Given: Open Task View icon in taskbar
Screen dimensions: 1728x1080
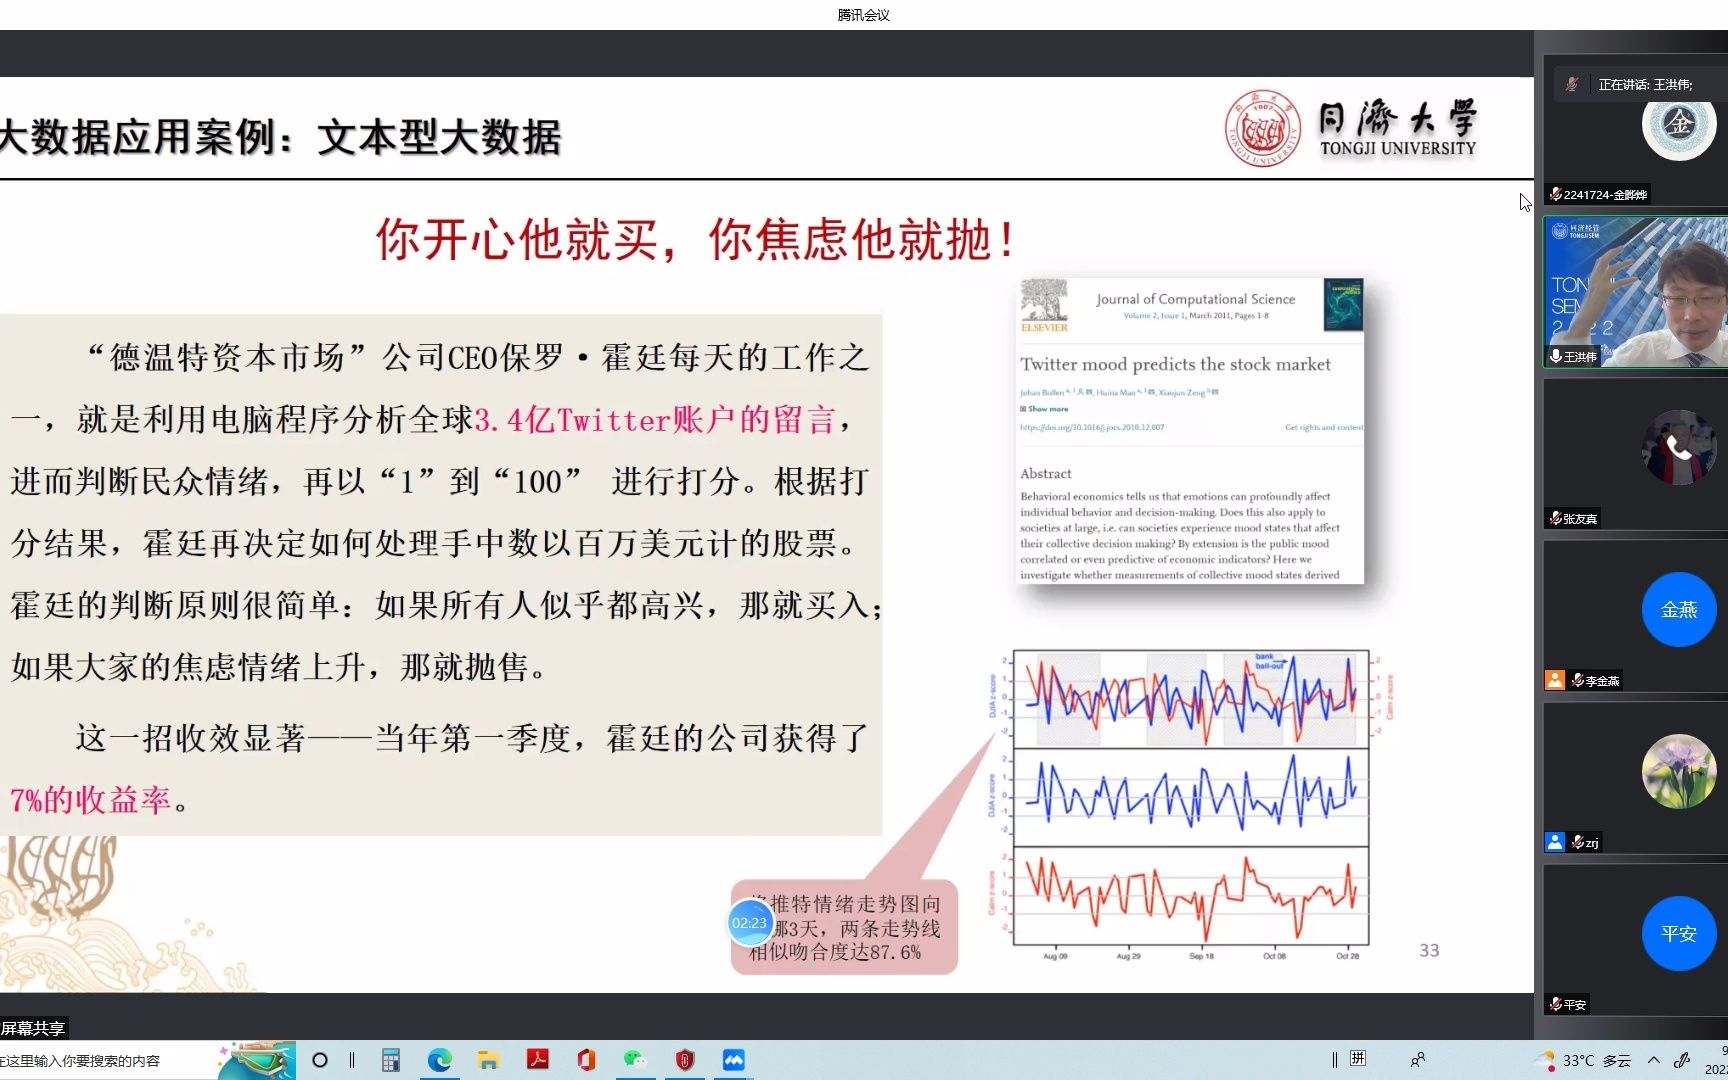Looking at the screenshot, I should [x=352, y=1060].
